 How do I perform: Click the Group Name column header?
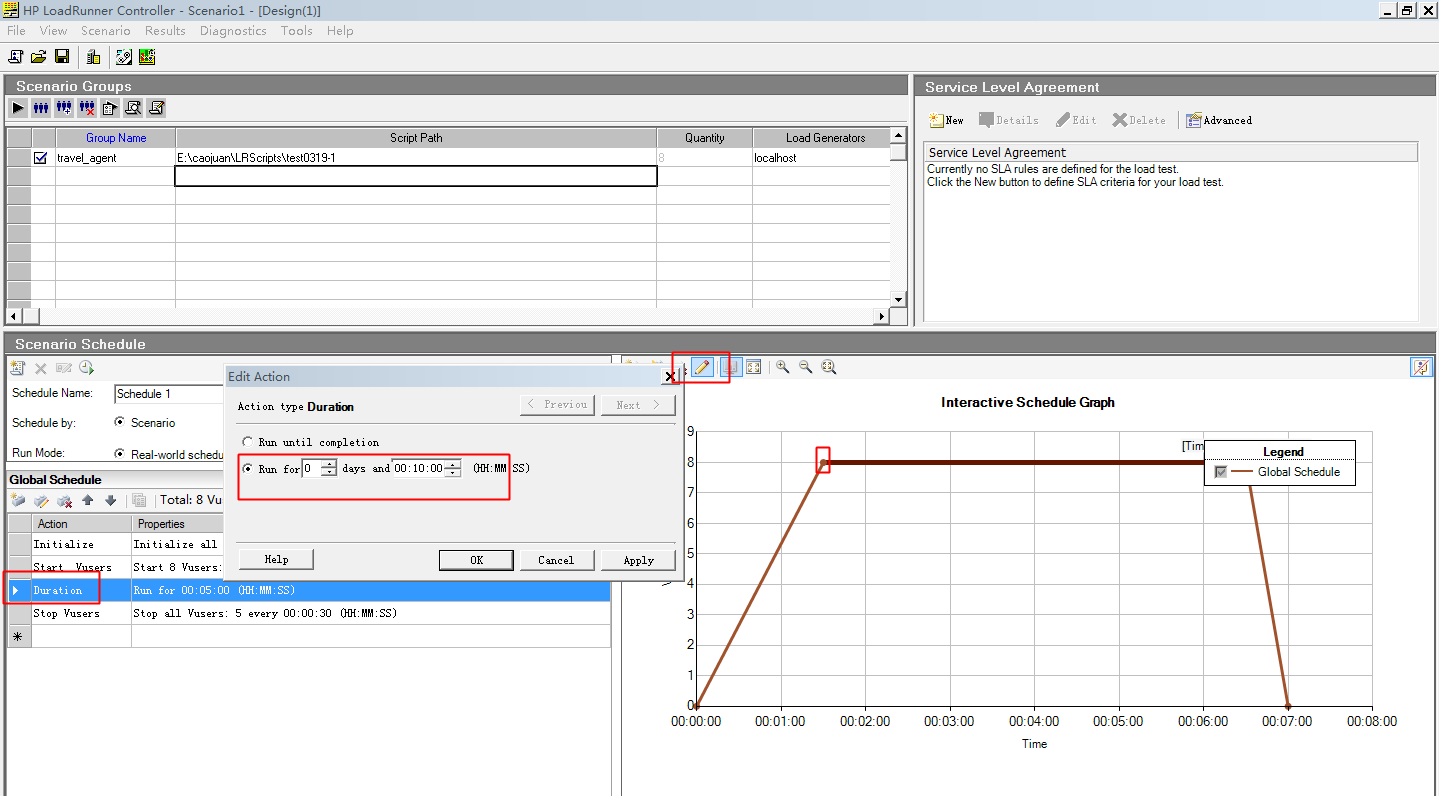(x=116, y=138)
